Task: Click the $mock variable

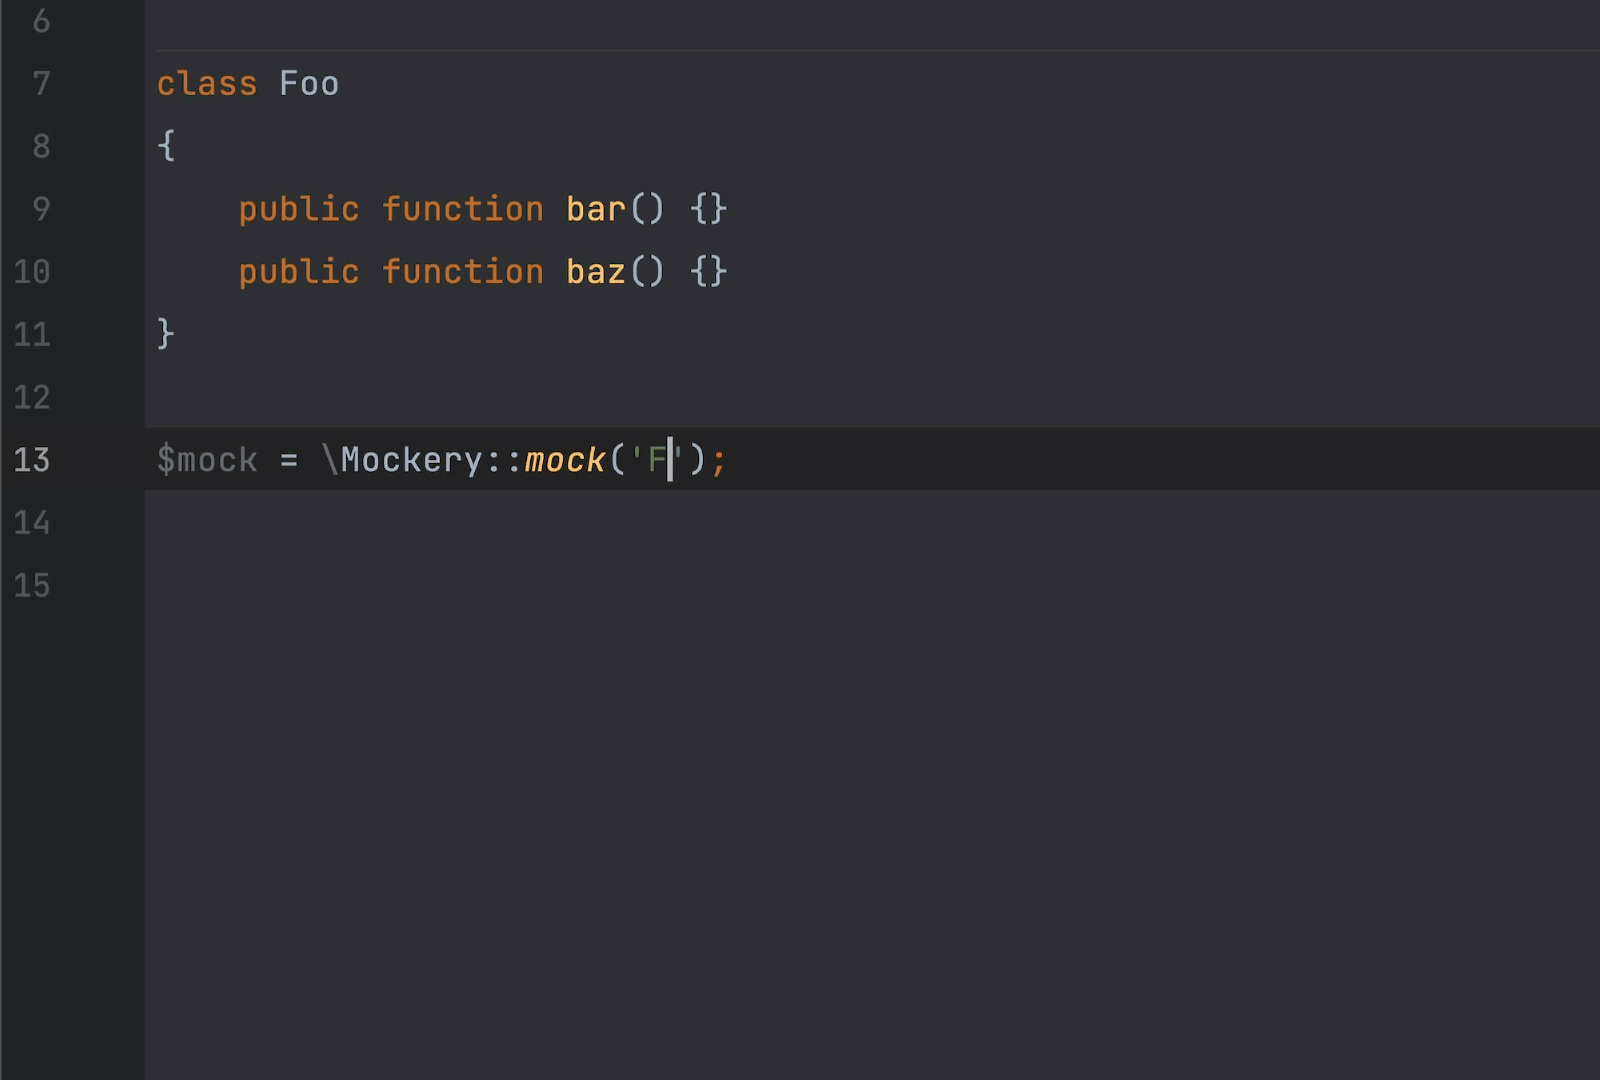Action: coord(207,460)
